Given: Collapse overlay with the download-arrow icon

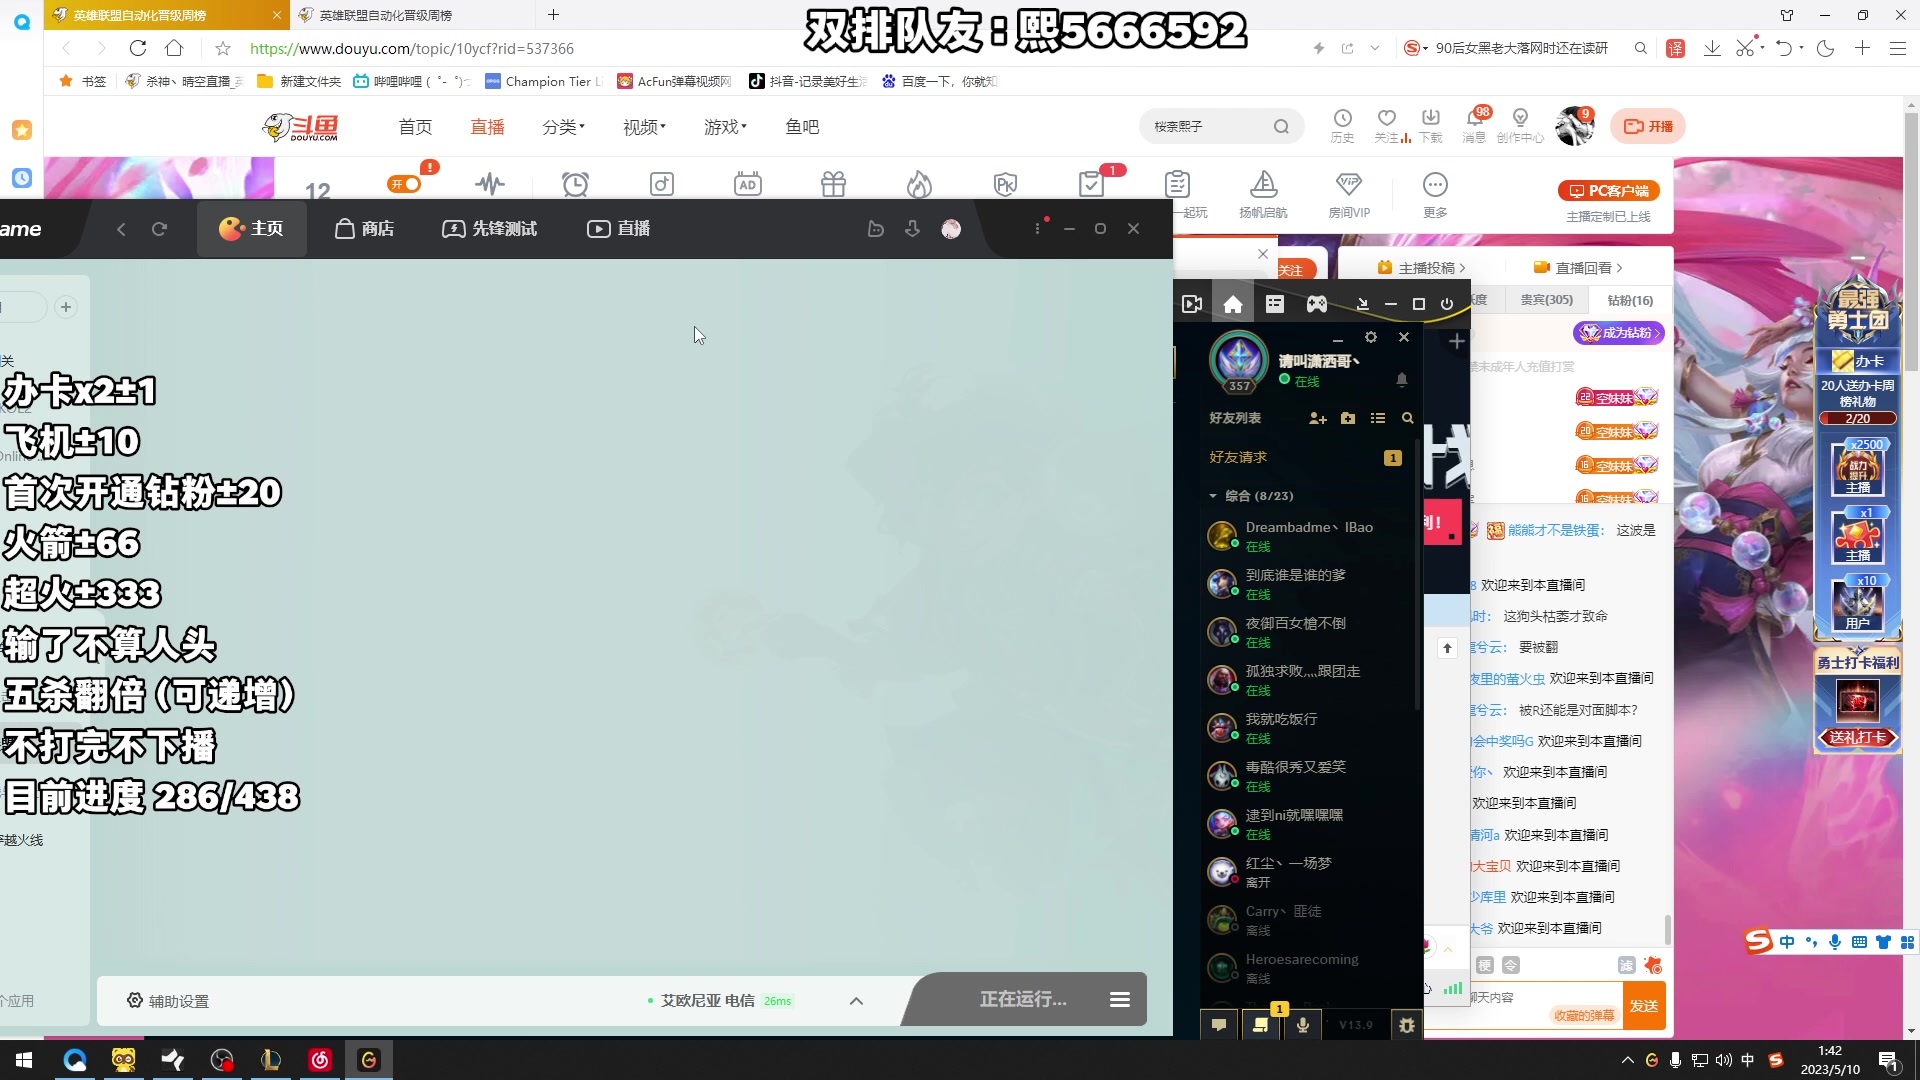Looking at the screenshot, I should (1362, 304).
